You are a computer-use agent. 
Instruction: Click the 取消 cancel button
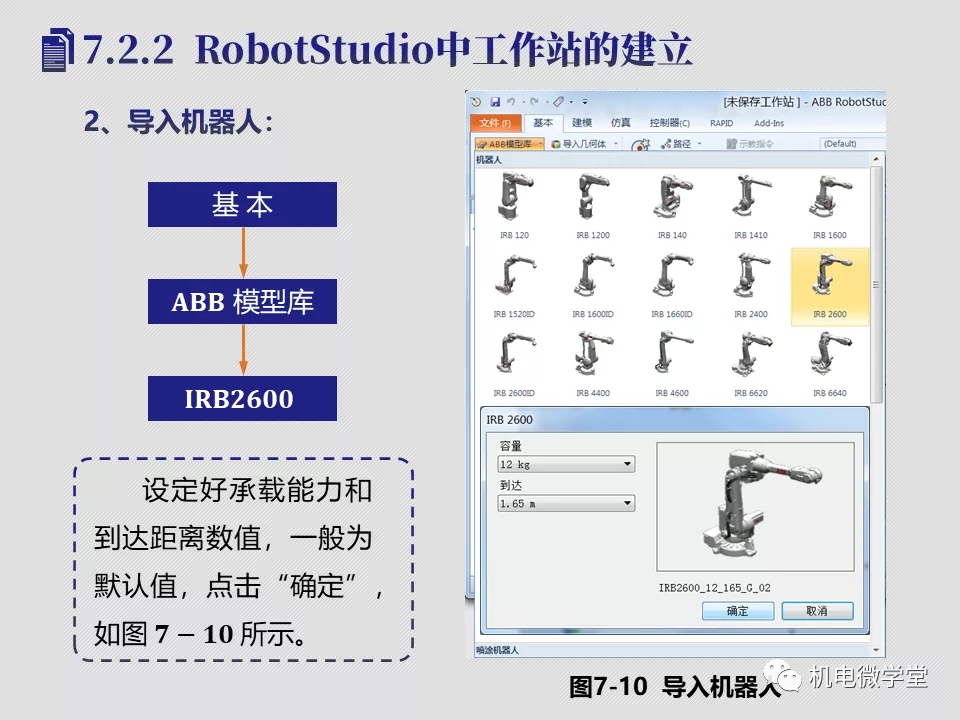[817, 610]
